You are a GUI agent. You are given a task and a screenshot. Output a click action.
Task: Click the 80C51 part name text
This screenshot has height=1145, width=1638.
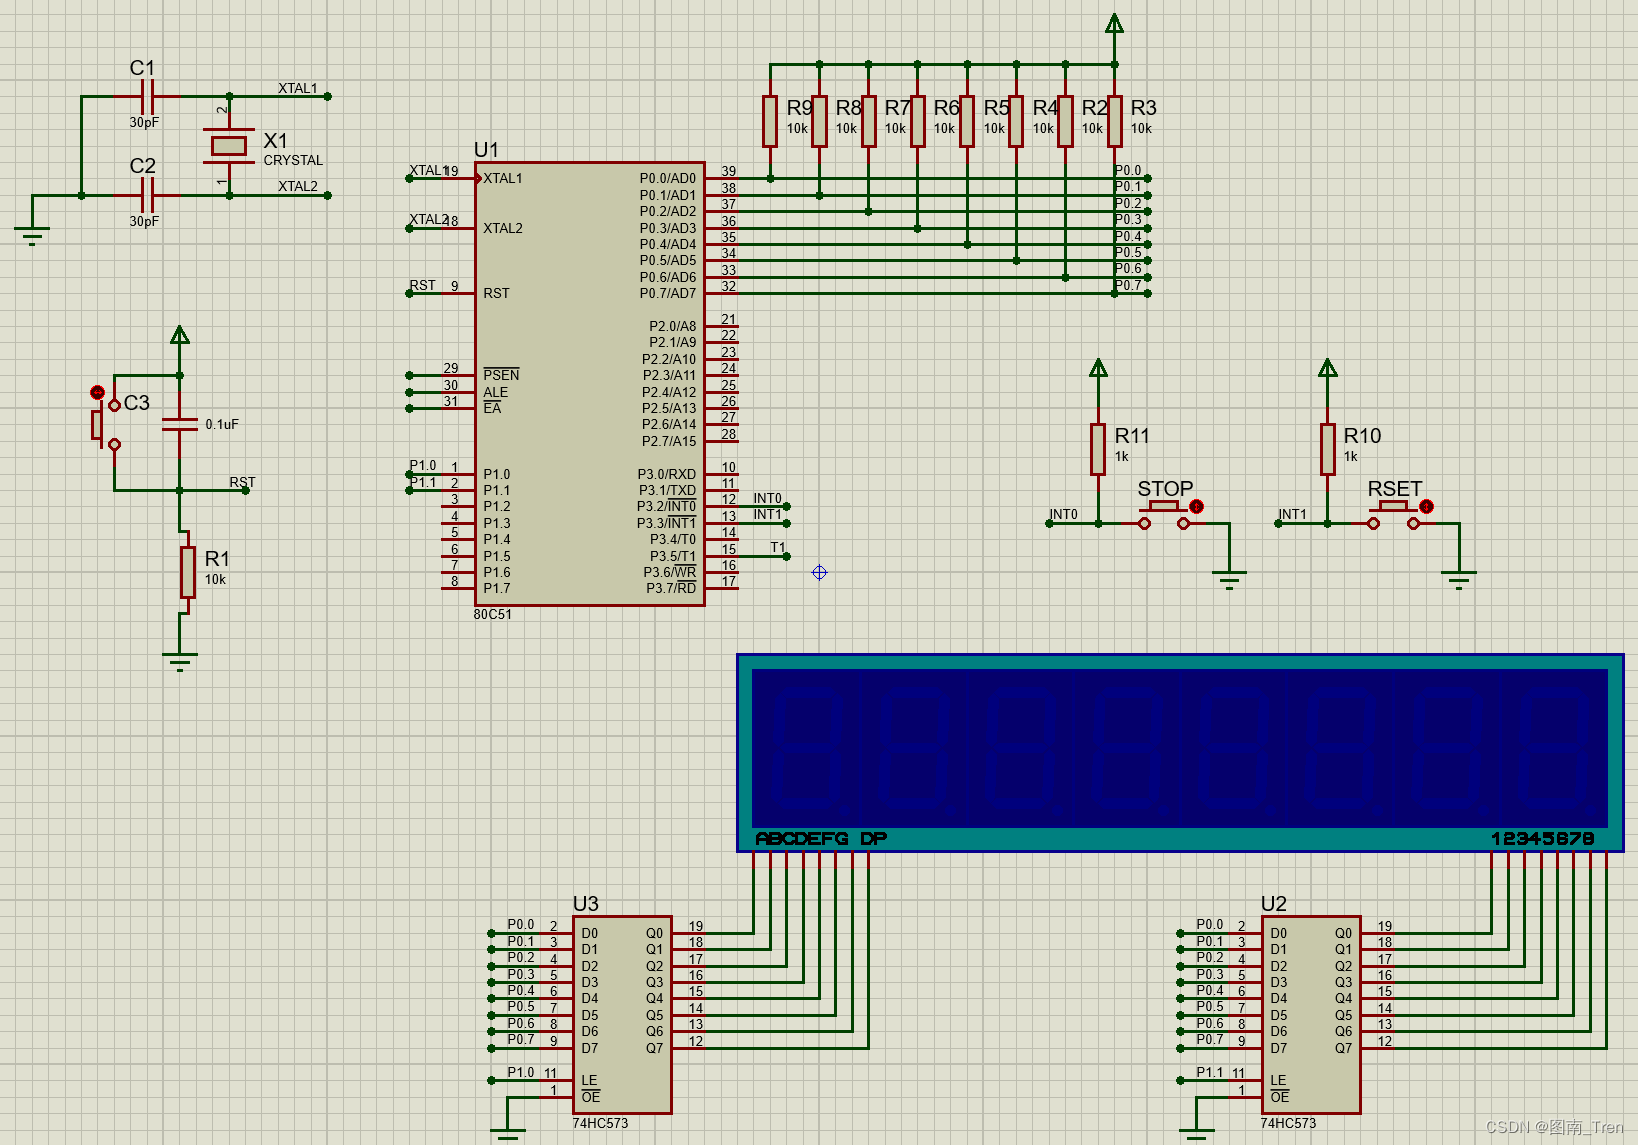(x=492, y=615)
